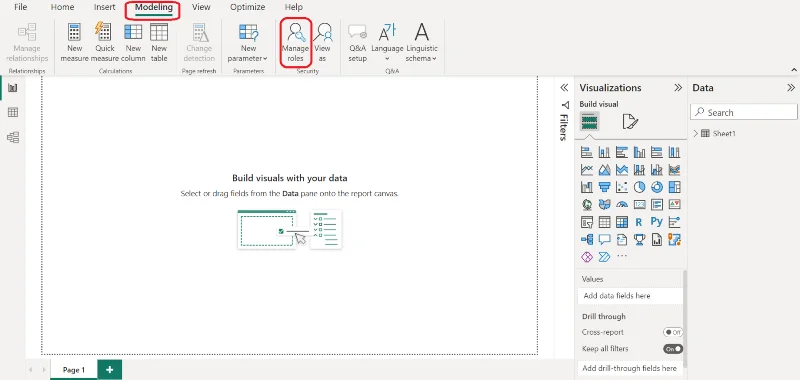Insert a KPI visual
The width and height of the screenshot is (800, 380).
(x=674, y=204)
